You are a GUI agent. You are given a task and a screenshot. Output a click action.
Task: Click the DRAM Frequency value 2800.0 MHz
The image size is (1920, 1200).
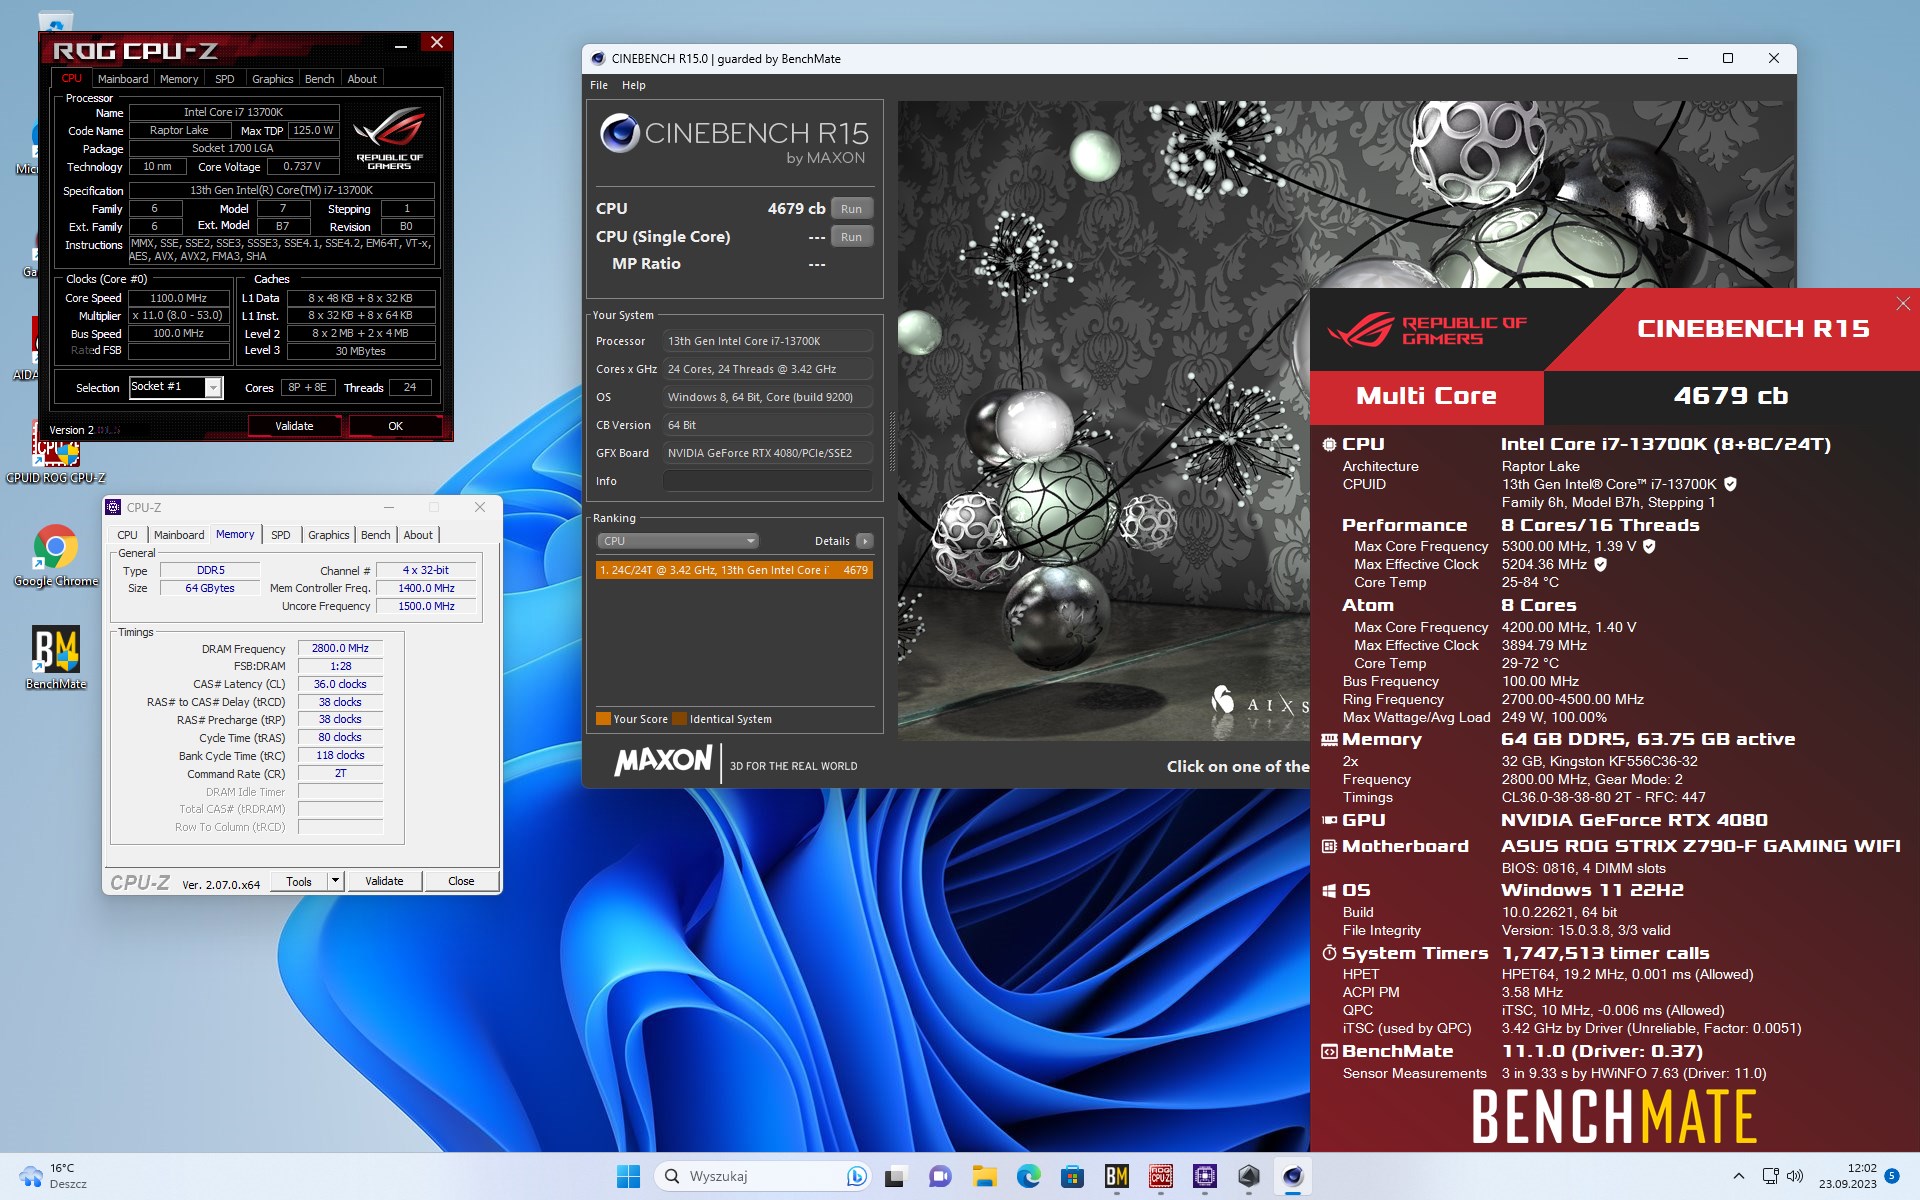pyautogui.click(x=340, y=648)
